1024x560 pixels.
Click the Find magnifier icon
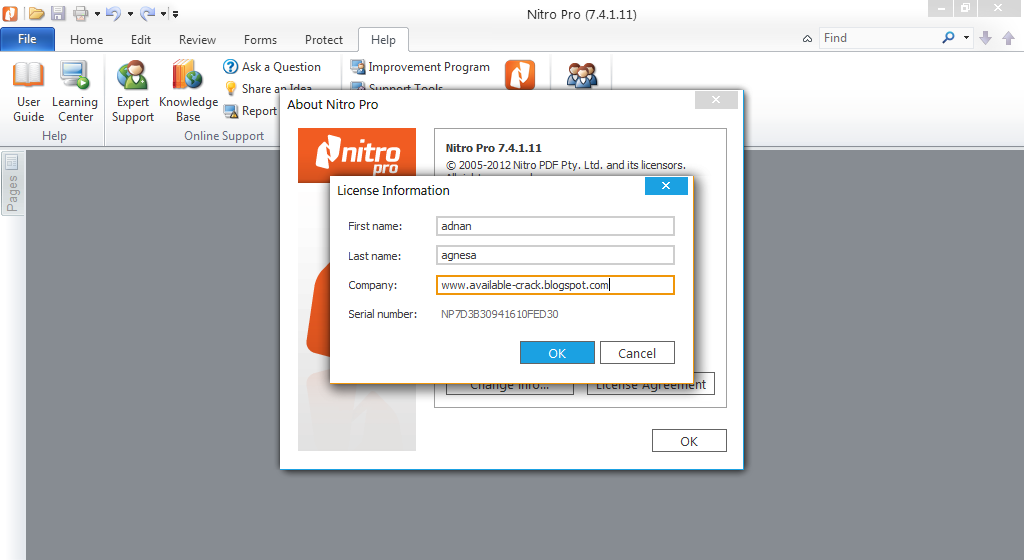coord(948,38)
